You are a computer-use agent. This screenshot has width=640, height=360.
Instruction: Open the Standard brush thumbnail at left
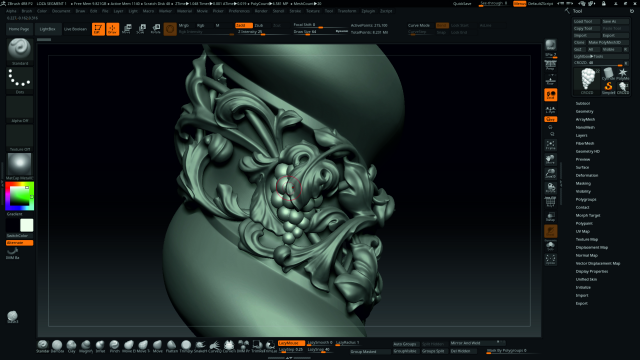coord(19,50)
